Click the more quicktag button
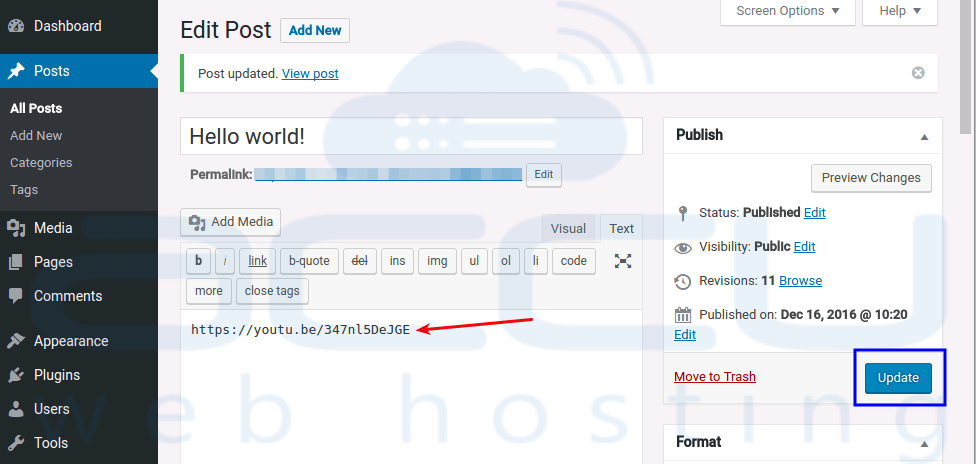Viewport: 976px width, 464px height. tap(209, 291)
